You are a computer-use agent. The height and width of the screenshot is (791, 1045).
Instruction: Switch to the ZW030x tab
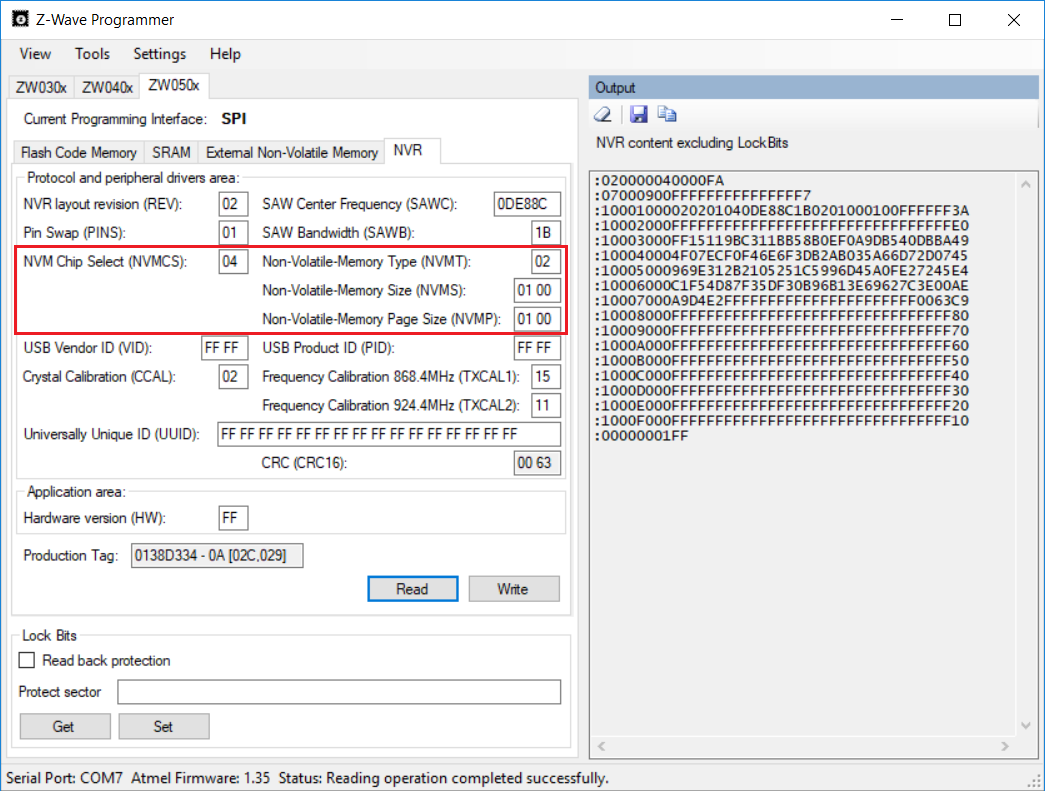[x=41, y=87]
